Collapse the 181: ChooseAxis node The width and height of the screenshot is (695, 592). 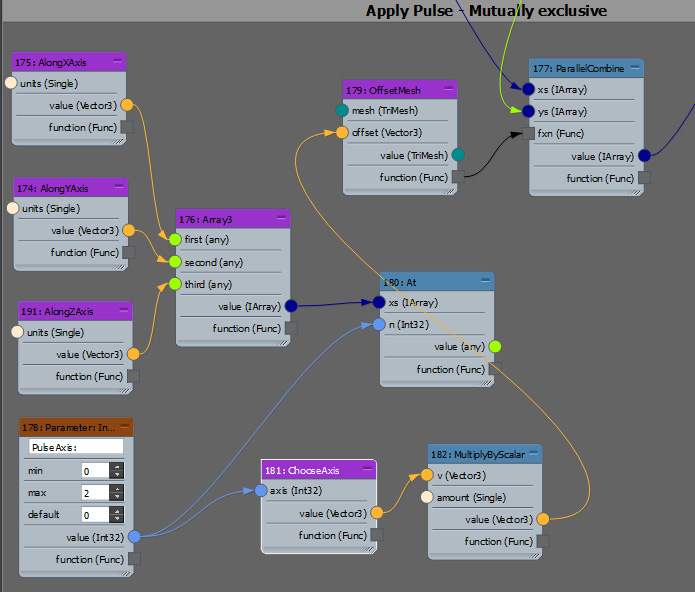pos(367,469)
